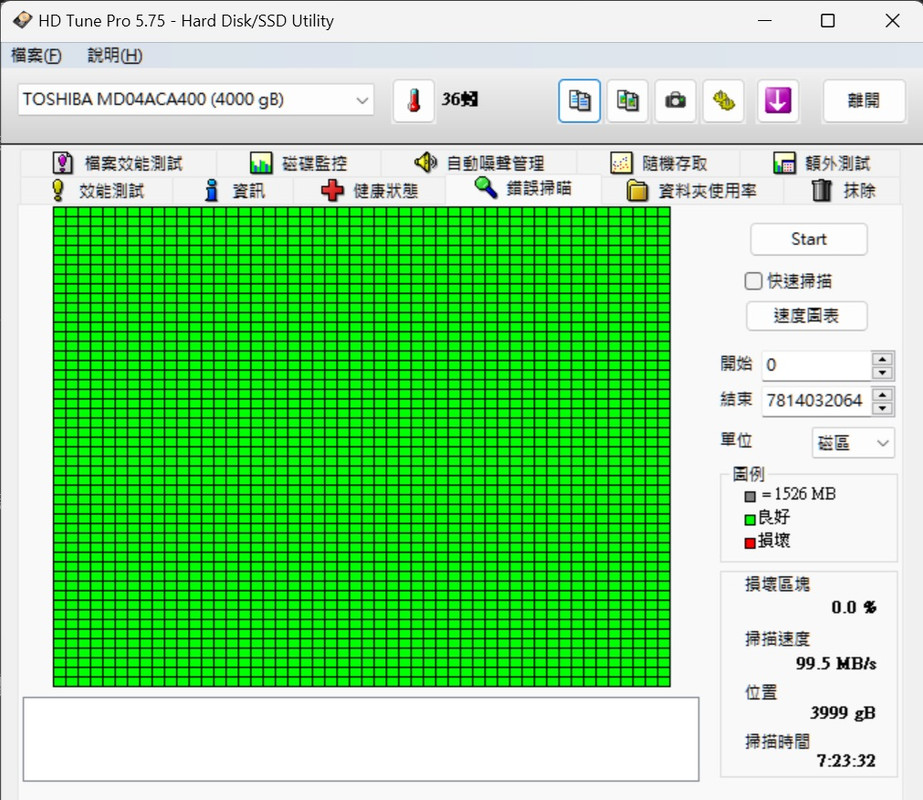Image resolution: width=923 pixels, height=800 pixels.
Task: Copy info to clipboard toolbar icon
Action: pos(579,101)
